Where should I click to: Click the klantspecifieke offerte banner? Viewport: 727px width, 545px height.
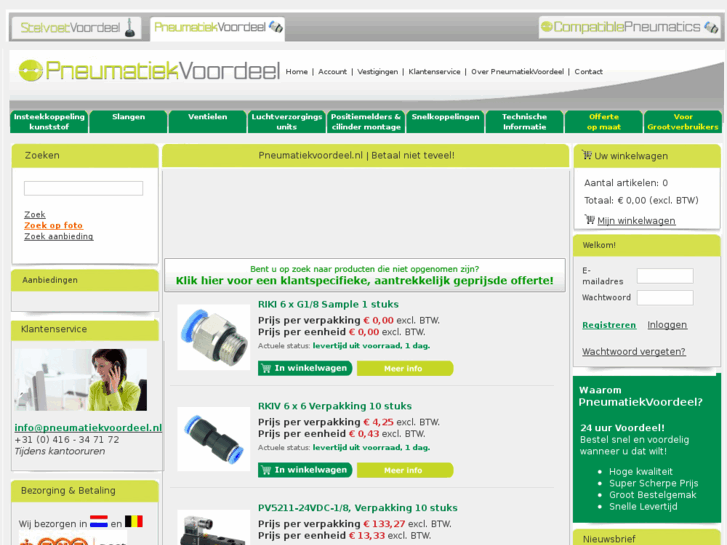[364, 275]
